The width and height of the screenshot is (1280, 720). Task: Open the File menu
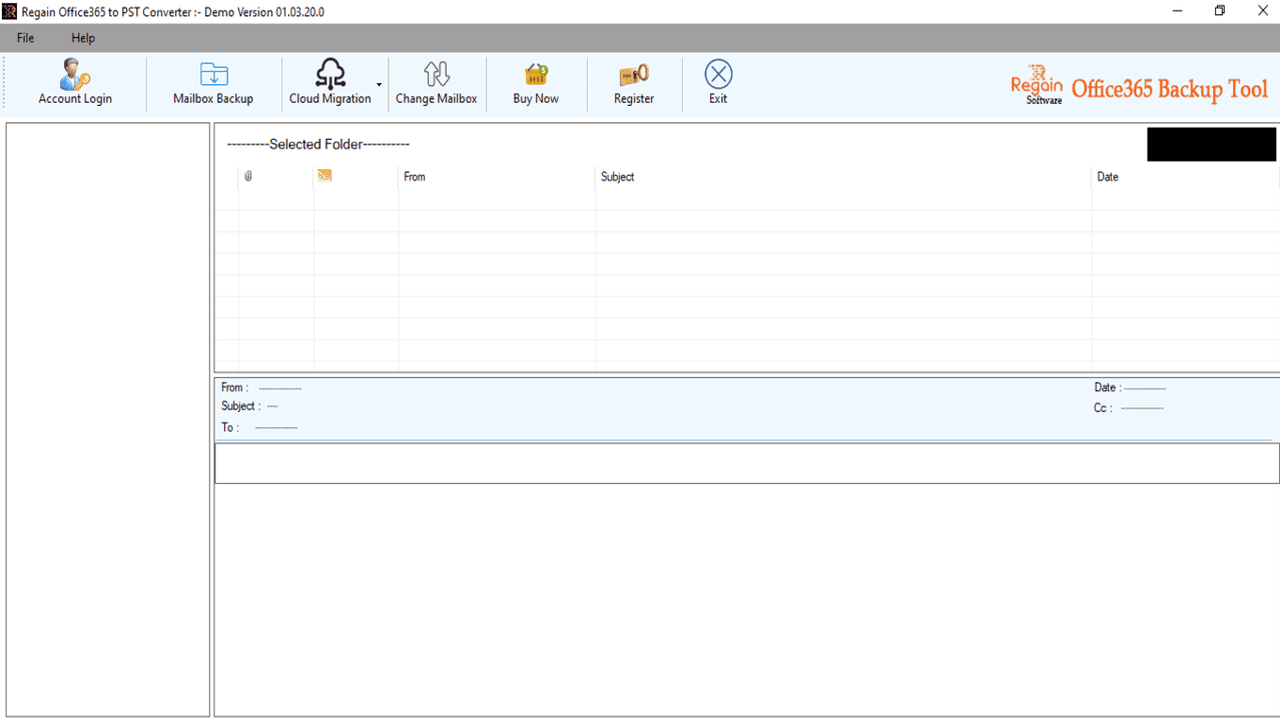[24, 38]
